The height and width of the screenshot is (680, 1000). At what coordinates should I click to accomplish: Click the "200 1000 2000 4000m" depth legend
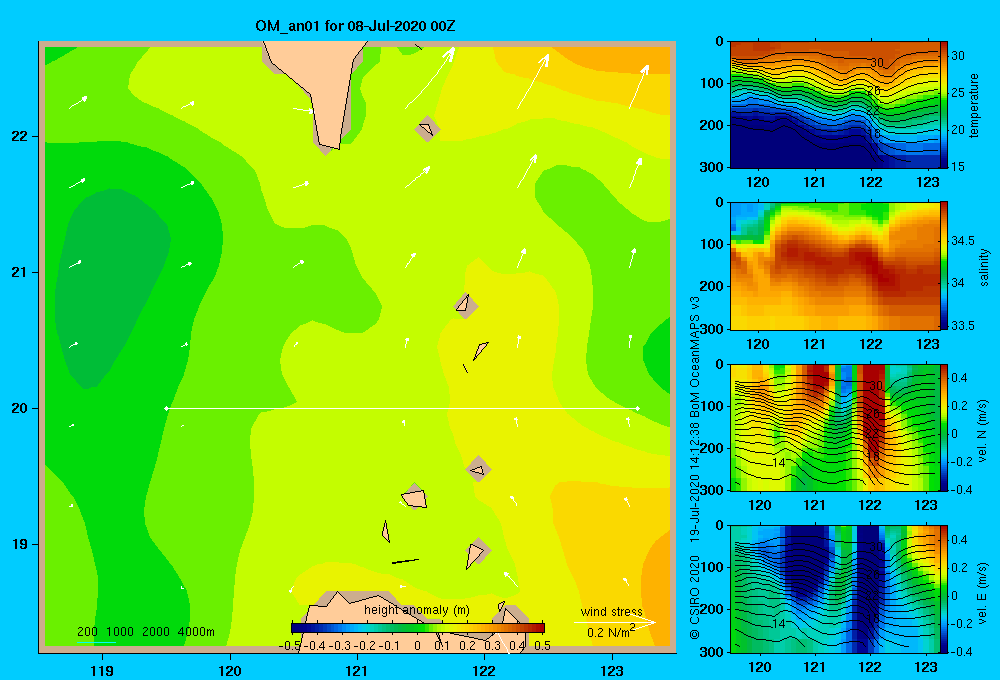pyautogui.click(x=146, y=632)
